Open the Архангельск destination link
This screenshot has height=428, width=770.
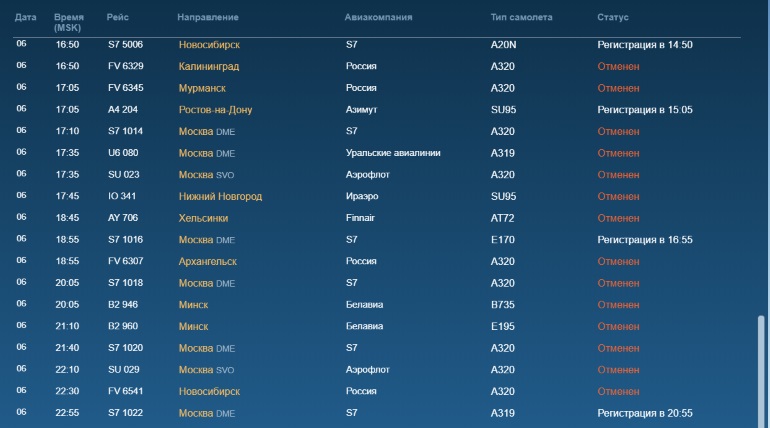coord(208,262)
